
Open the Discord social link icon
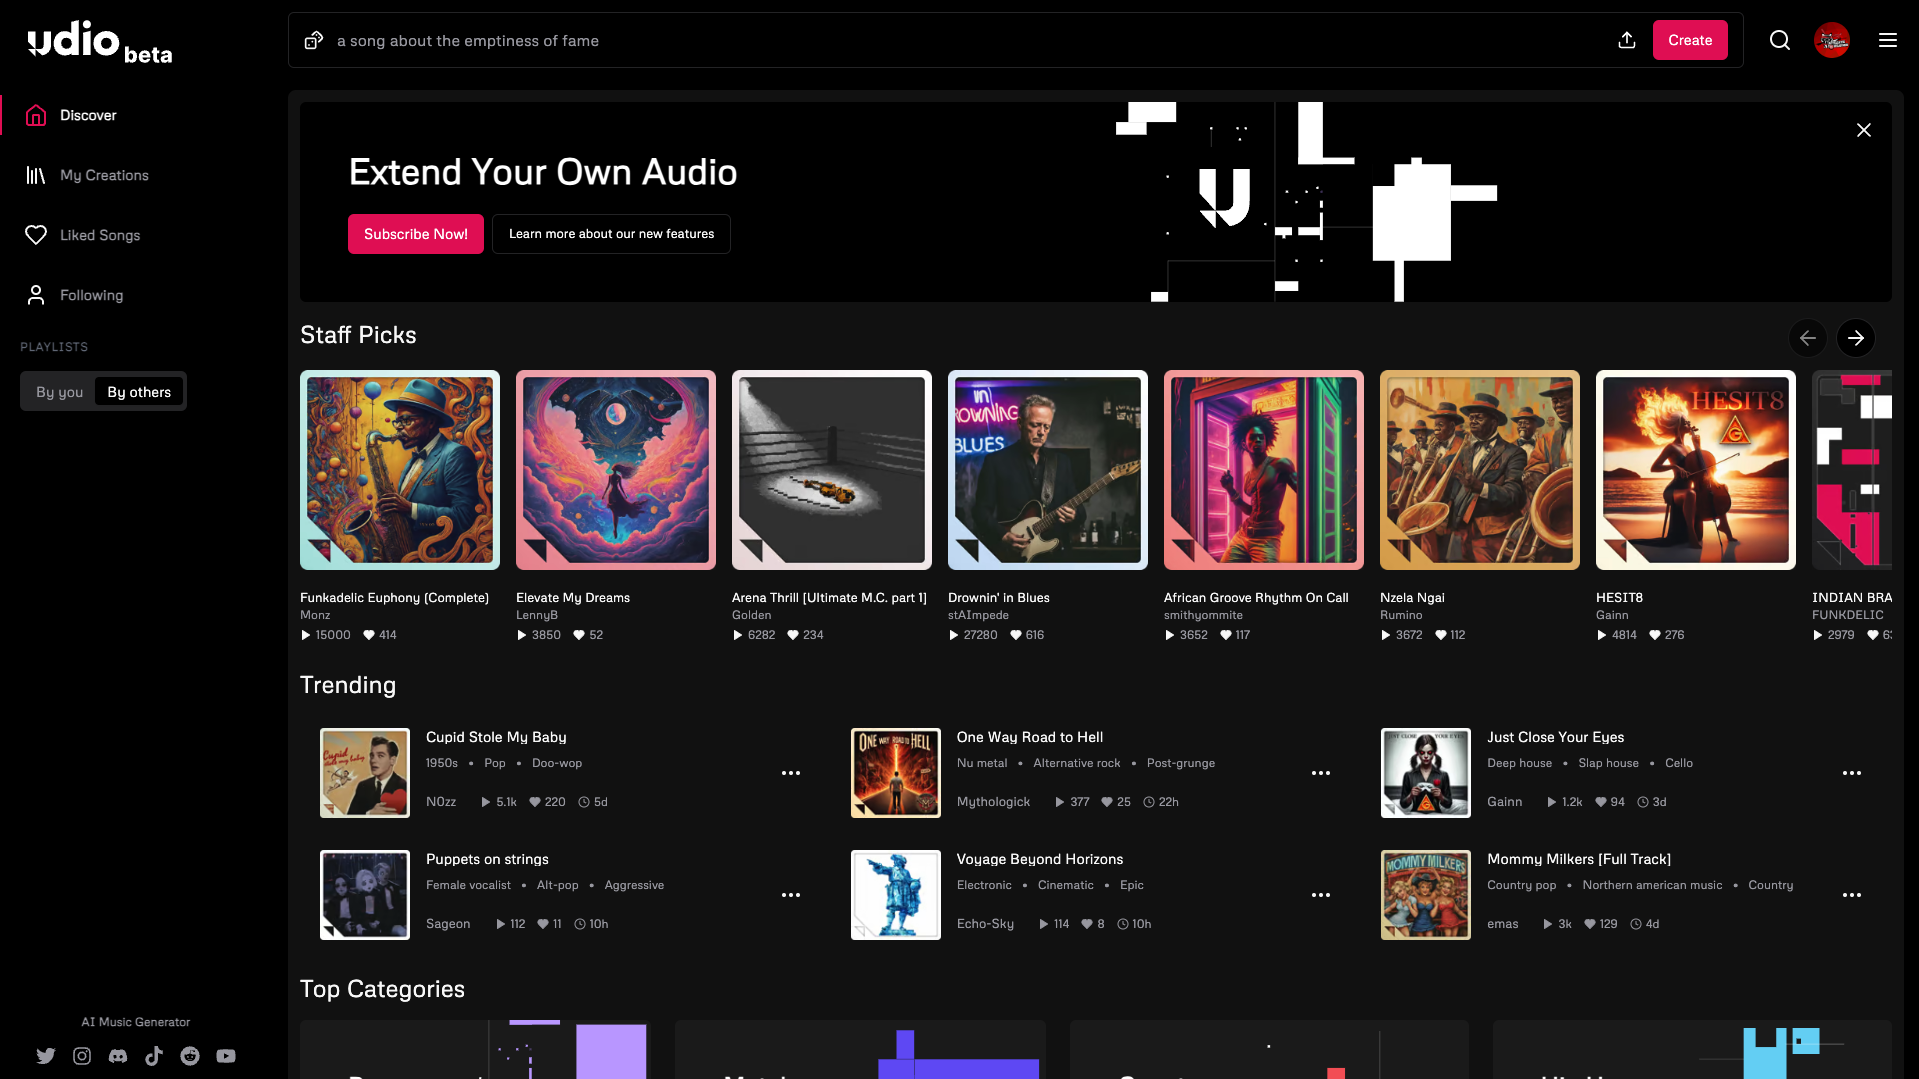pyautogui.click(x=118, y=1056)
